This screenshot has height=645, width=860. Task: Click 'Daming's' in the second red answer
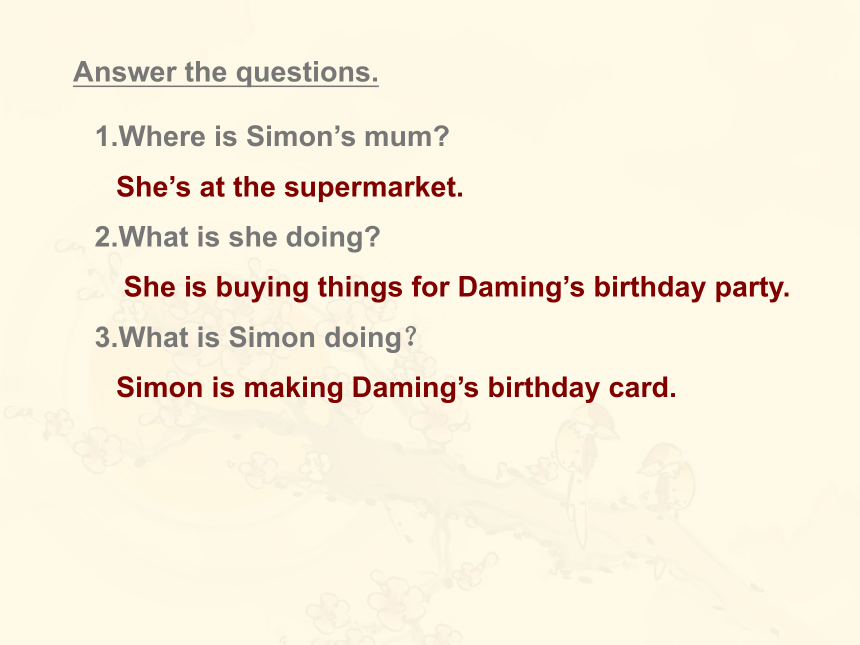[x=521, y=287]
